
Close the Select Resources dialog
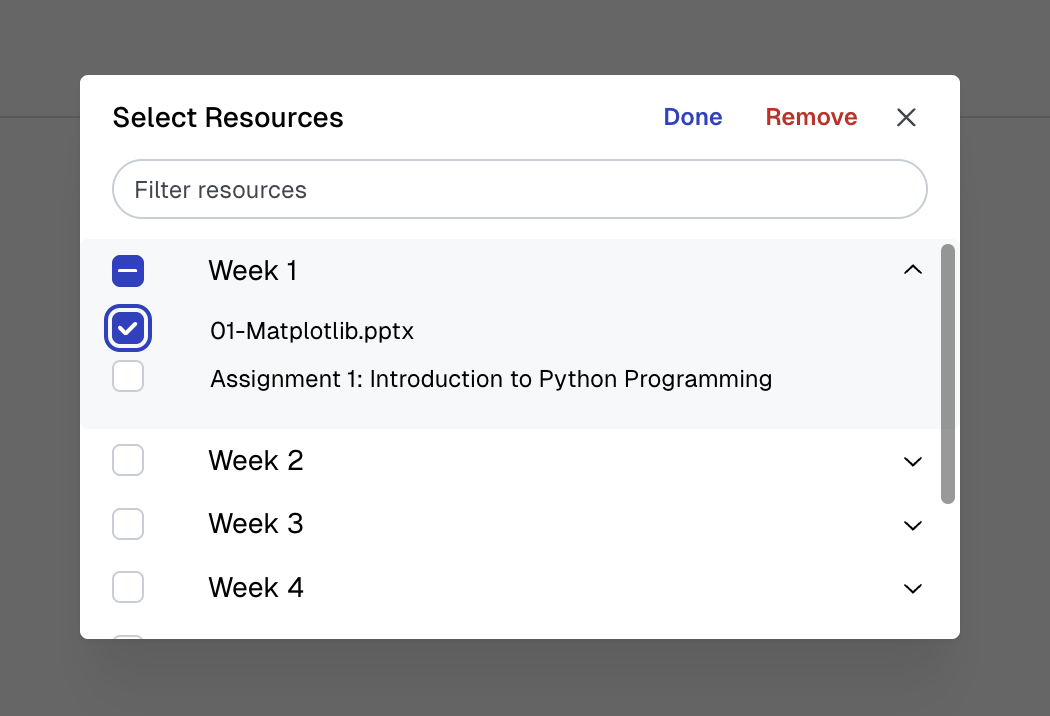coord(906,118)
